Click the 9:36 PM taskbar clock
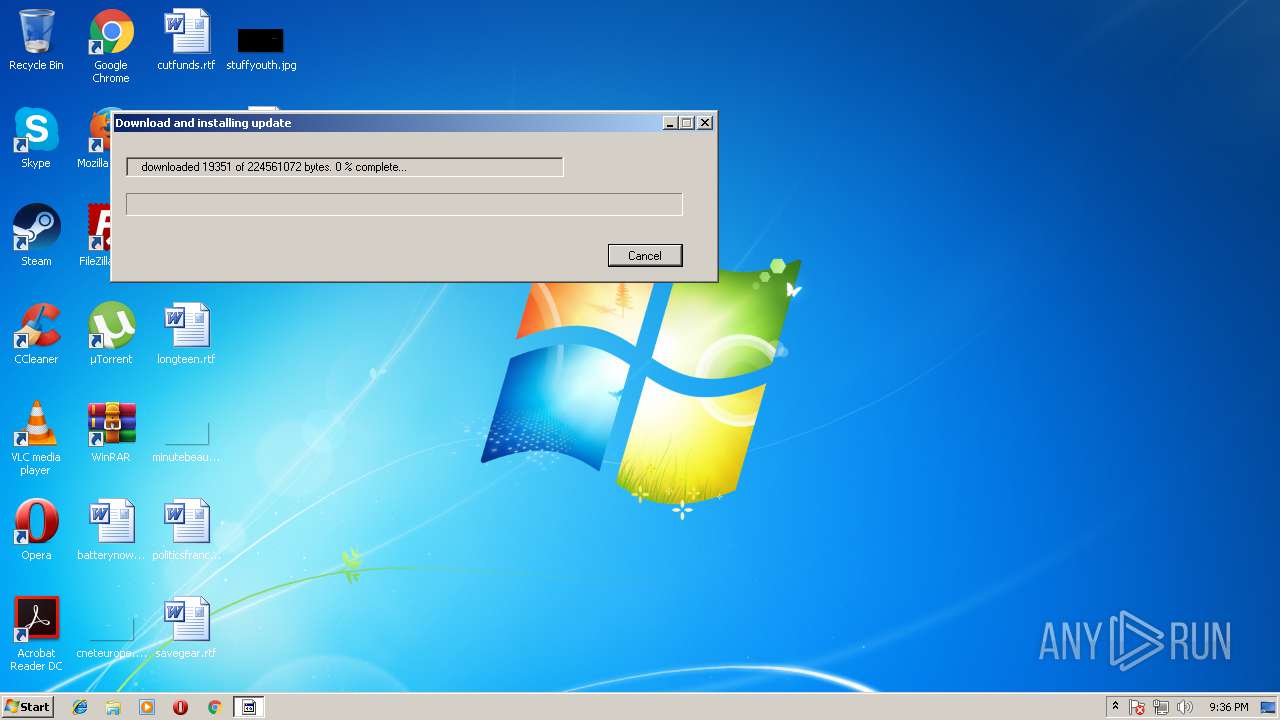1280x720 pixels. pyautogui.click(x=1228, y=707)
